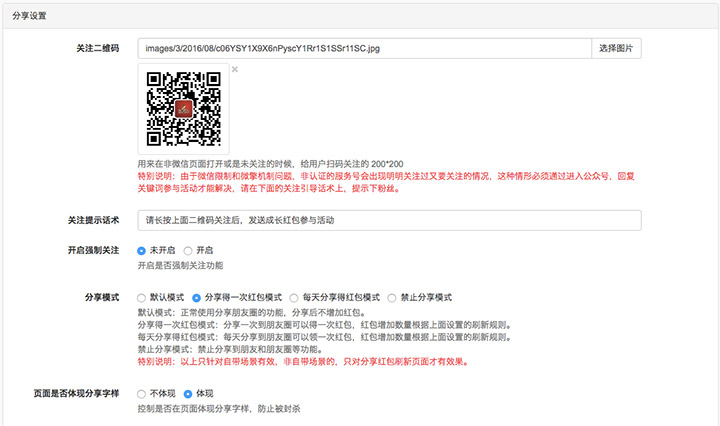Viewport: 720px width, 426px height.
Task: Click the description line starting 默认模式：正常使用
Action: click(x=252, y=313)
